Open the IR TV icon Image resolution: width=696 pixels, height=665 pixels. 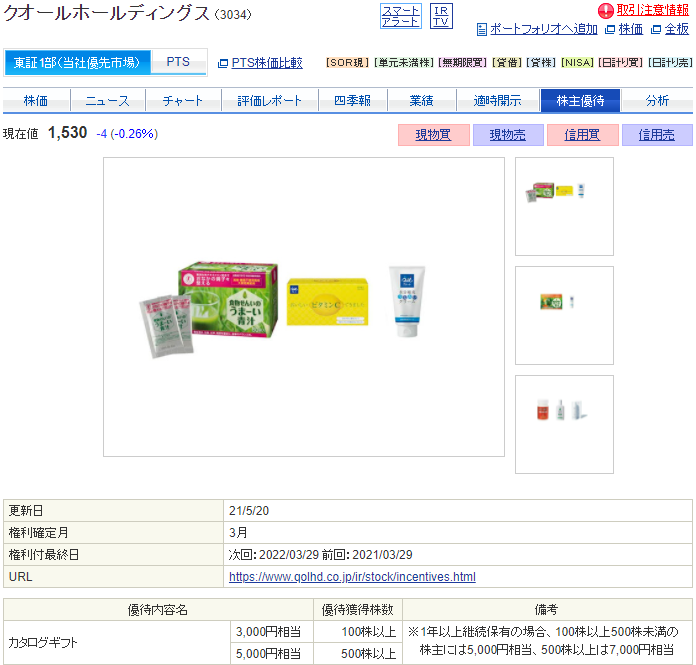[441, 16]
